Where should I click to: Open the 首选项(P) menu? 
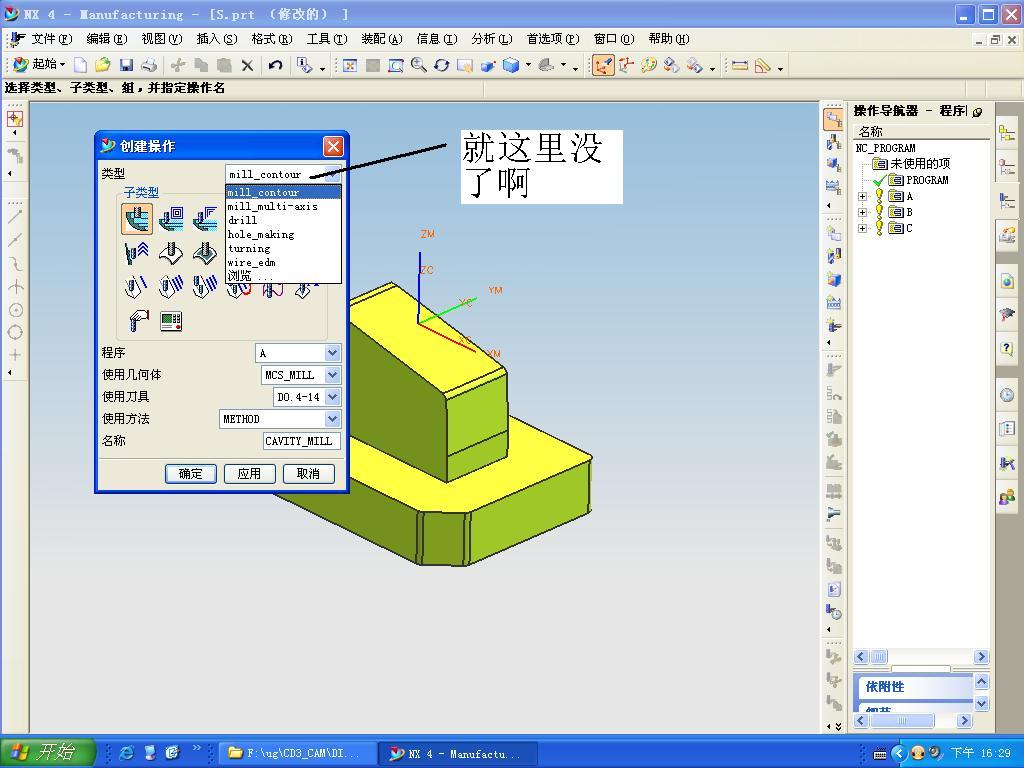(x=552, y=39)
